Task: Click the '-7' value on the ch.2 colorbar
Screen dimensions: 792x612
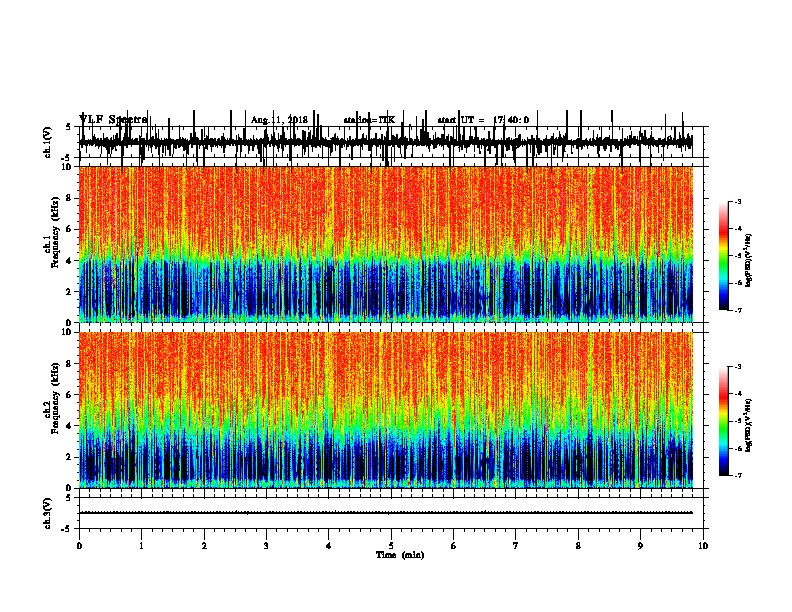Action: (738, 476)
